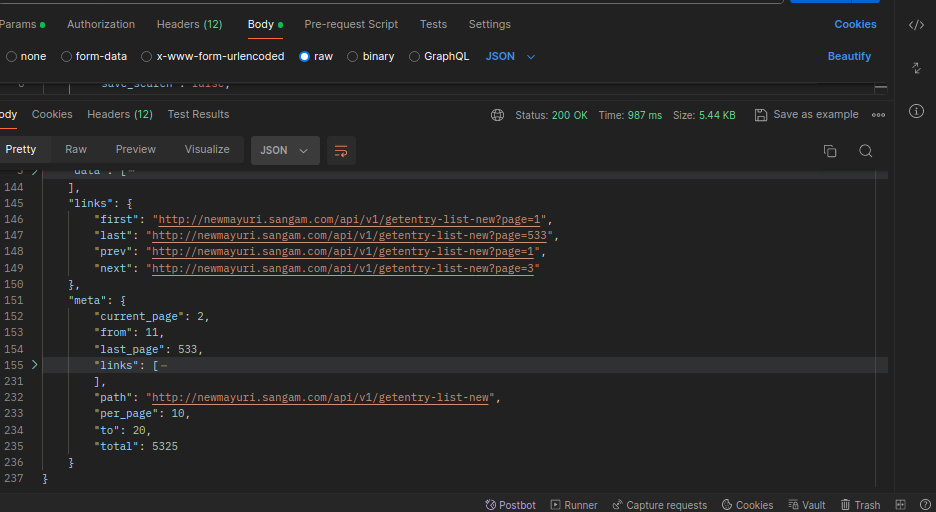This screenshot has height=512, width=936.
Task: Open the Pre-request Script tab
Action: pos(351,24)
